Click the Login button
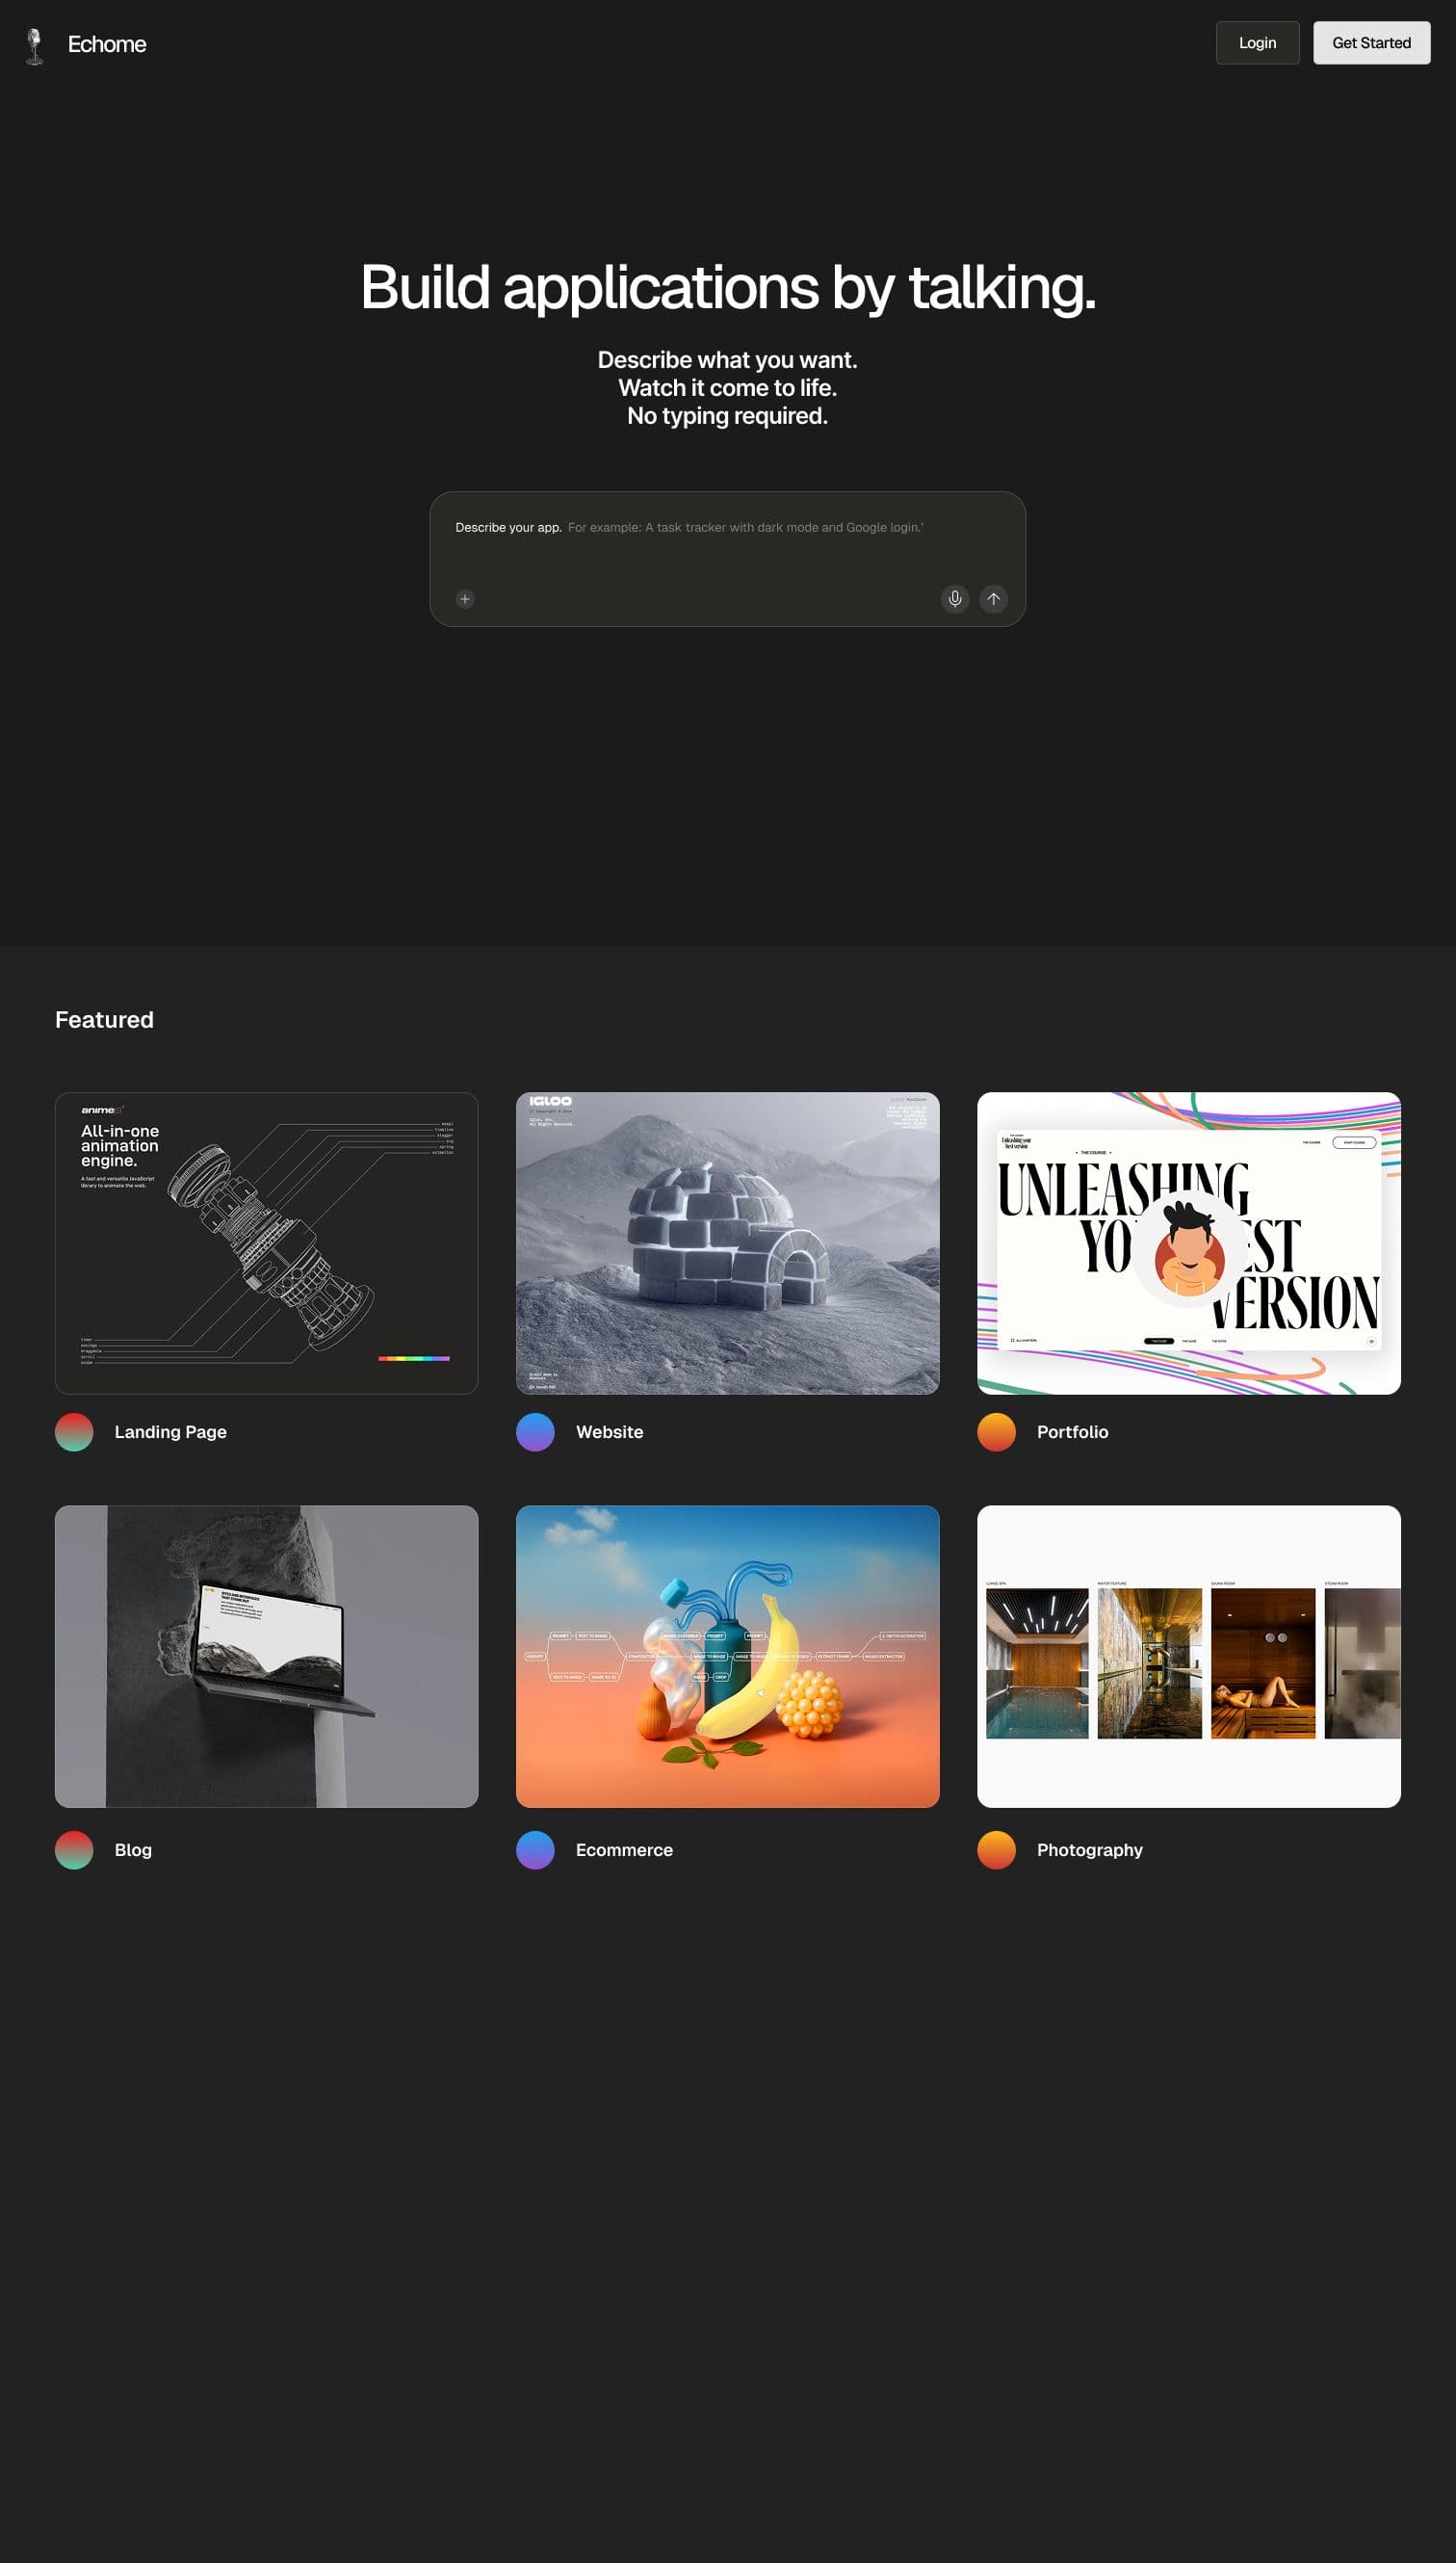The image size is (1456, 2563). click(x=1257, y=43)
